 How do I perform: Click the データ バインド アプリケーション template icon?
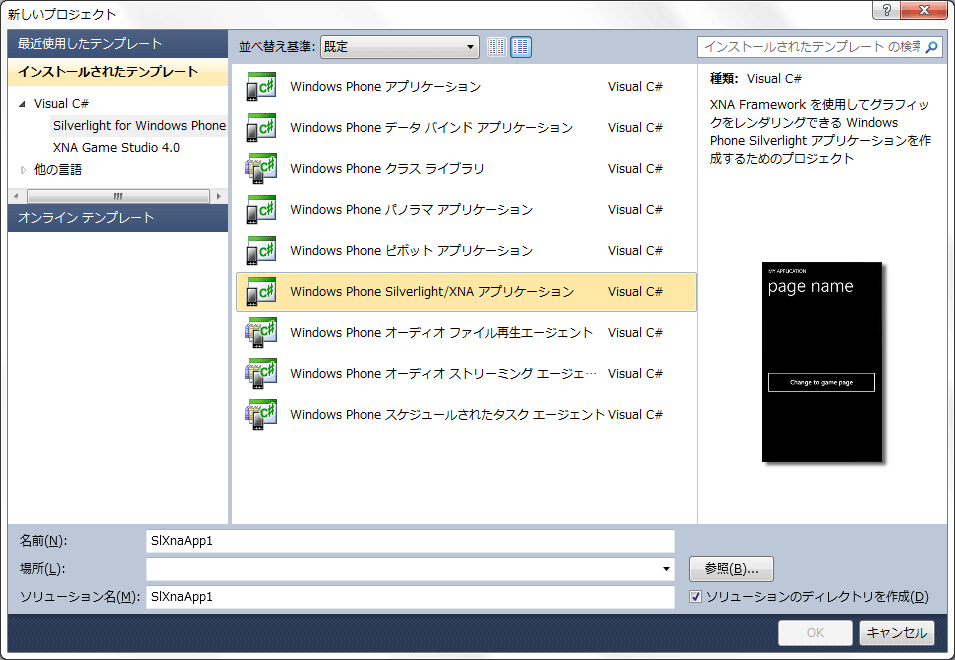pos(261,127)
